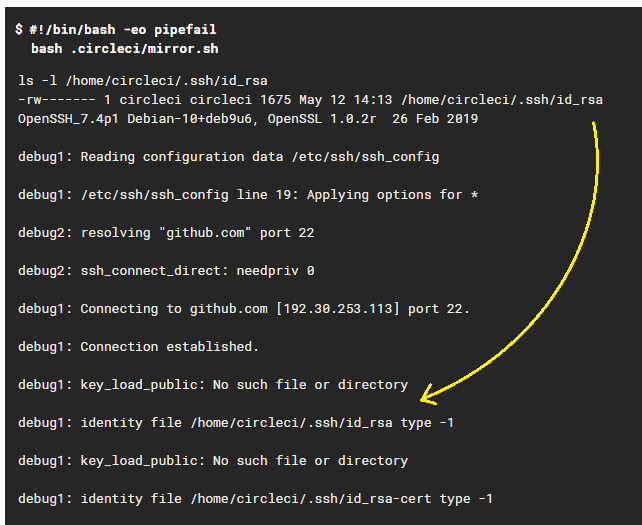Click the 'id_rsa type -1' identity file line
The image size is (642, 525).
pos(236,423)
